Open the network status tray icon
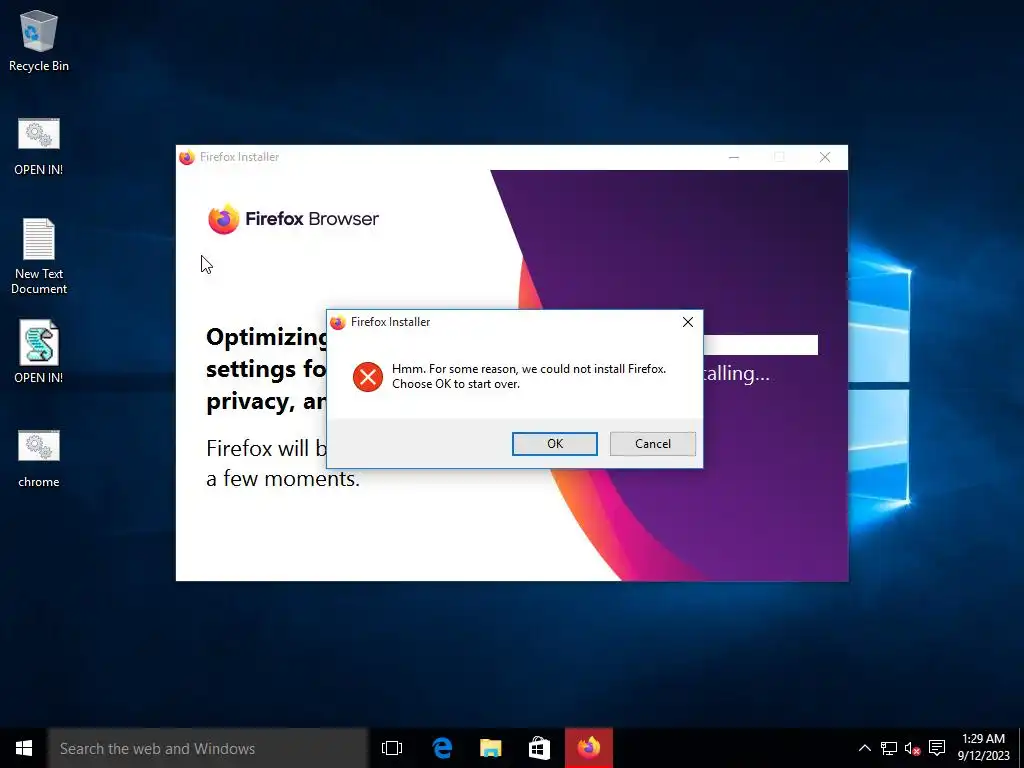 tap(888, 748)
